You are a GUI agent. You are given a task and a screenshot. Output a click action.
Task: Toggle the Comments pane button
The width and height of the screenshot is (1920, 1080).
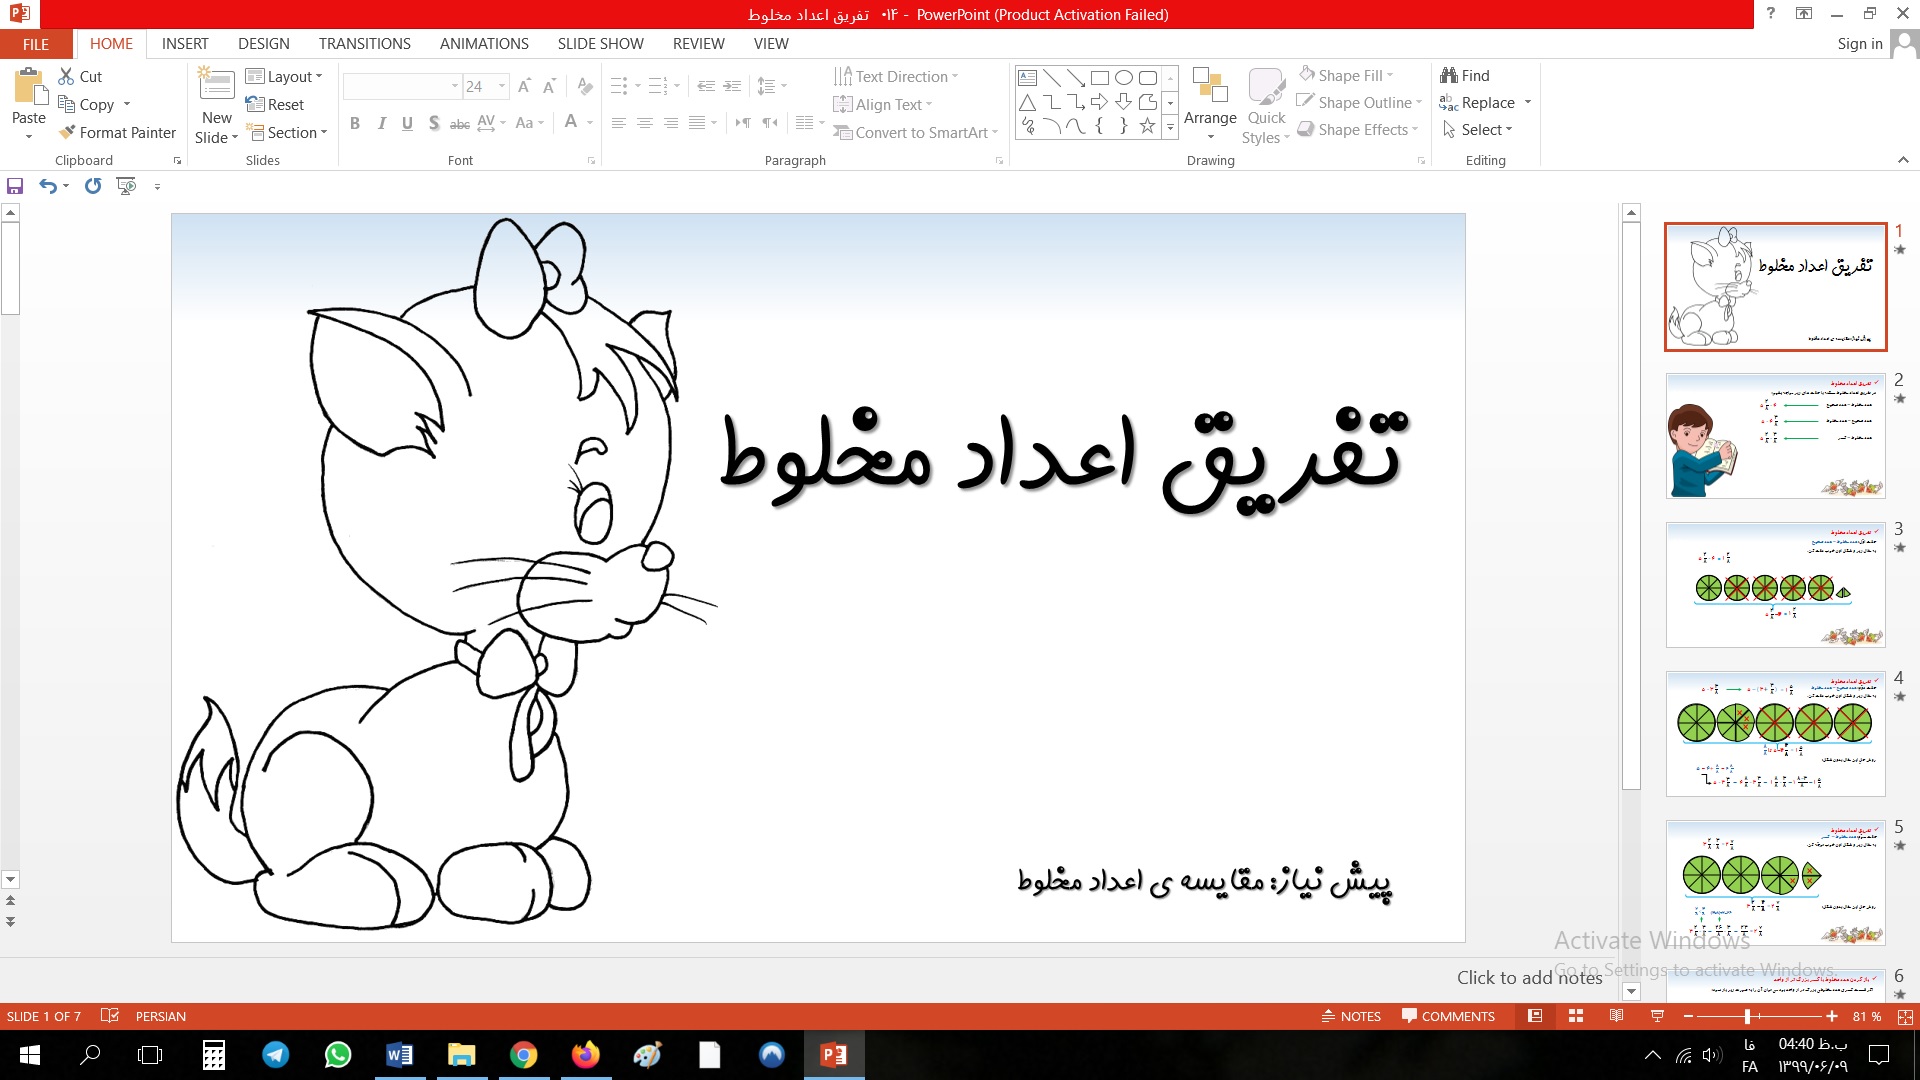pyautogui.click(x=1448, y=1016)
